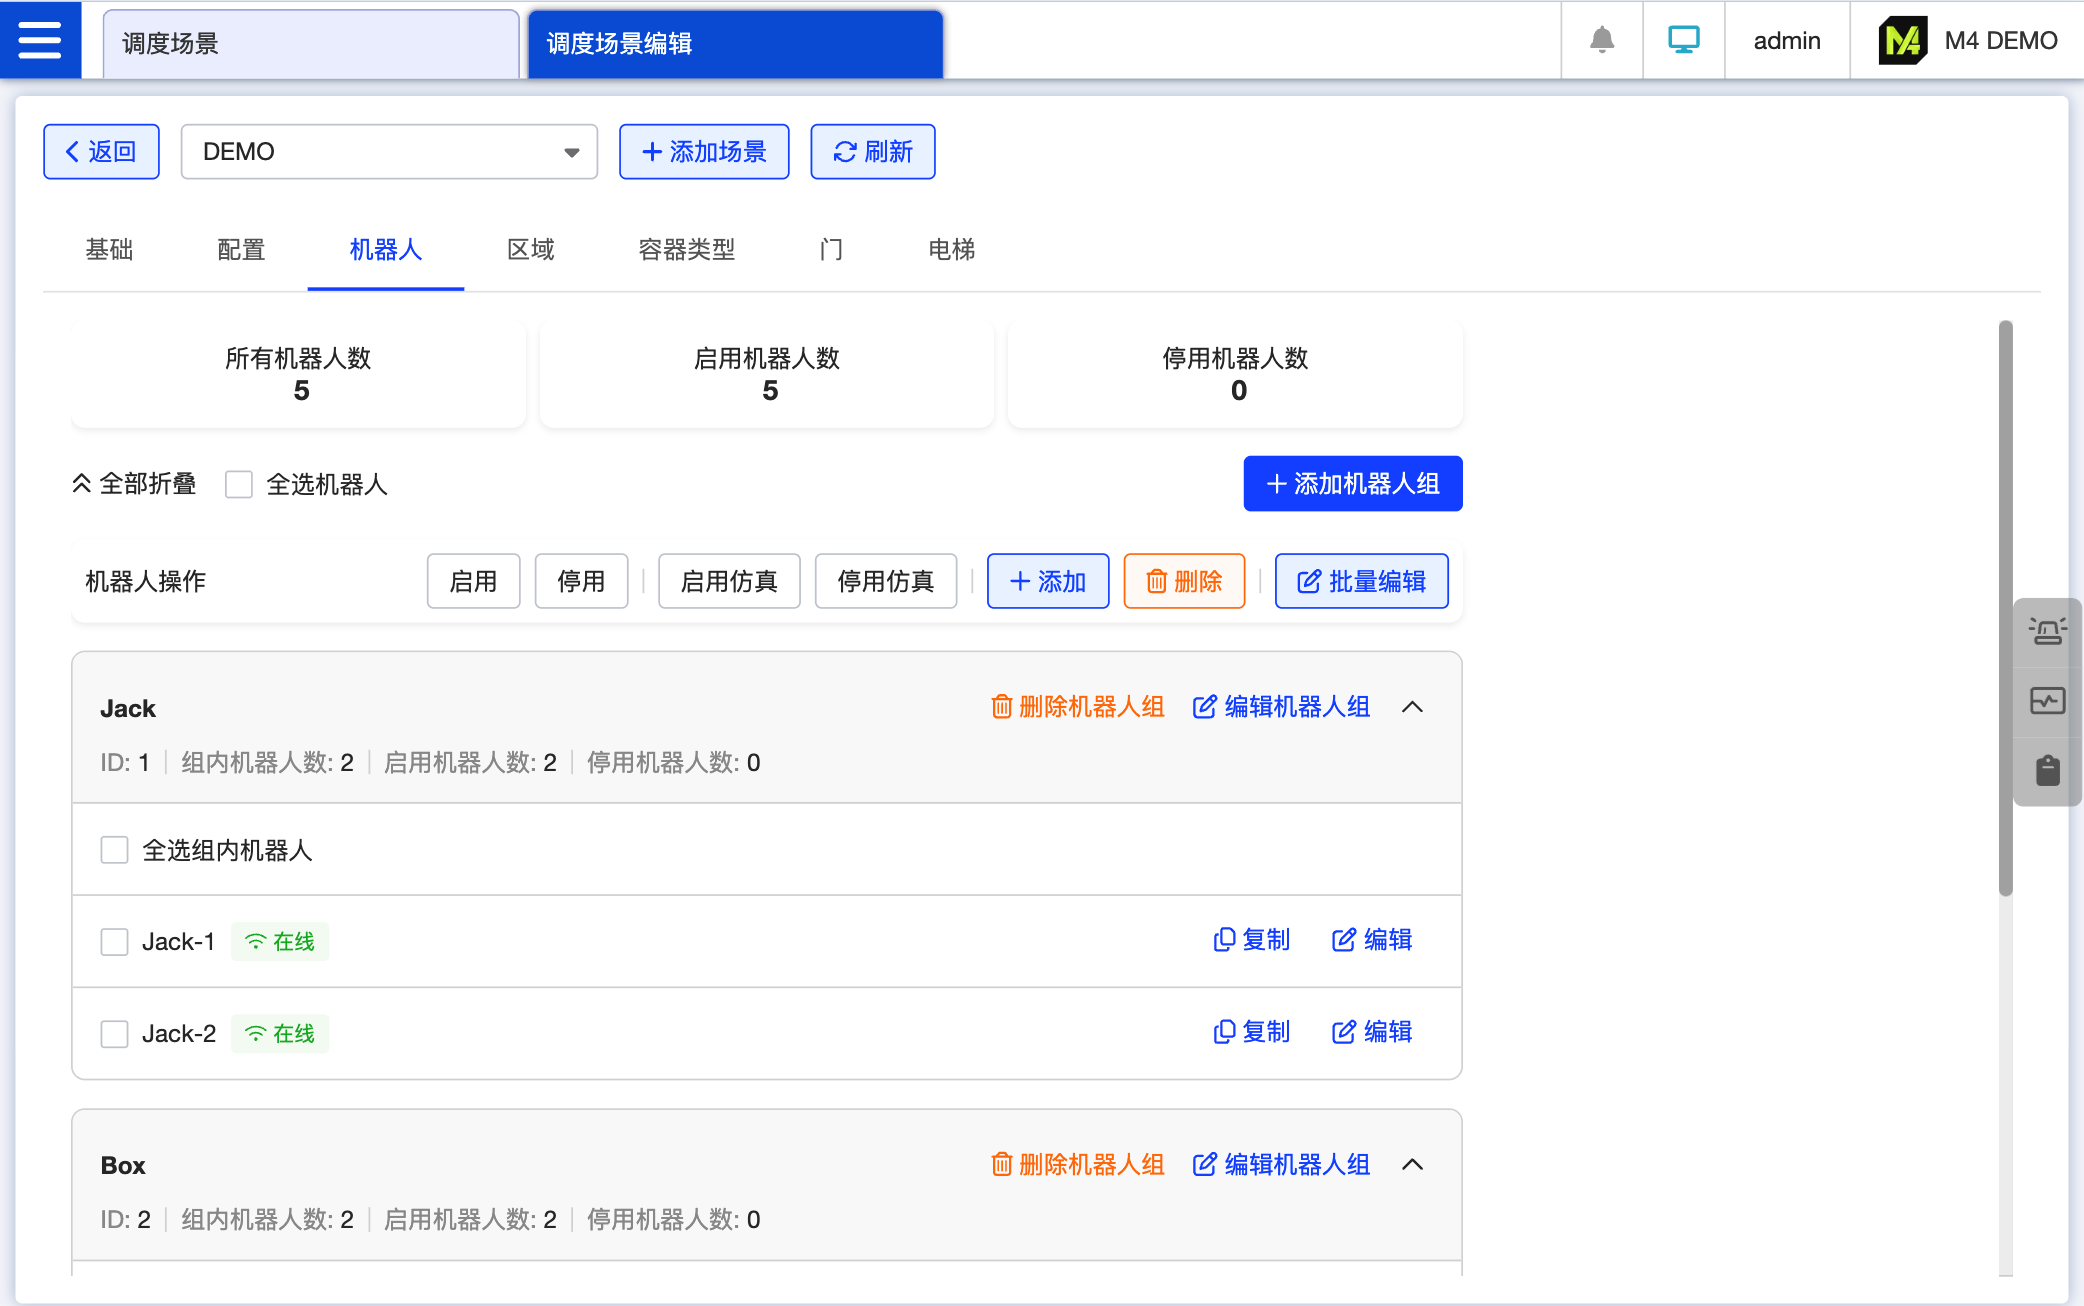Switch to the 区域 tab
Image resolution: width=2084 pixels, height=1306 pixels.
(530, 250)
